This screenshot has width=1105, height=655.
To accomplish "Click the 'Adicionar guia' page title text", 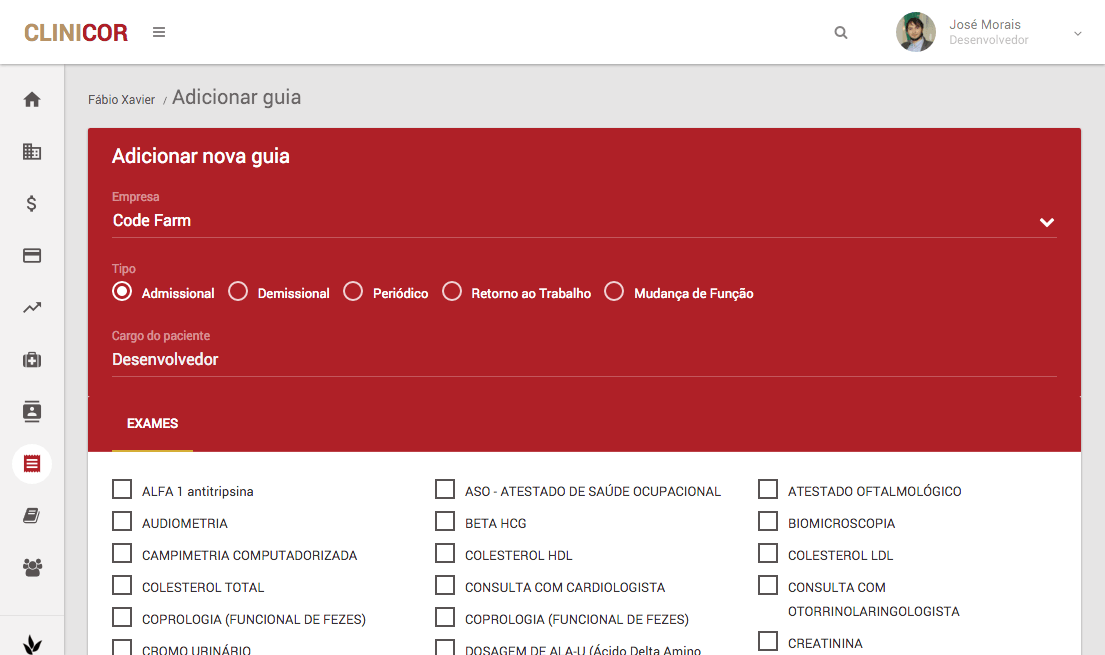I will [236, 97].
